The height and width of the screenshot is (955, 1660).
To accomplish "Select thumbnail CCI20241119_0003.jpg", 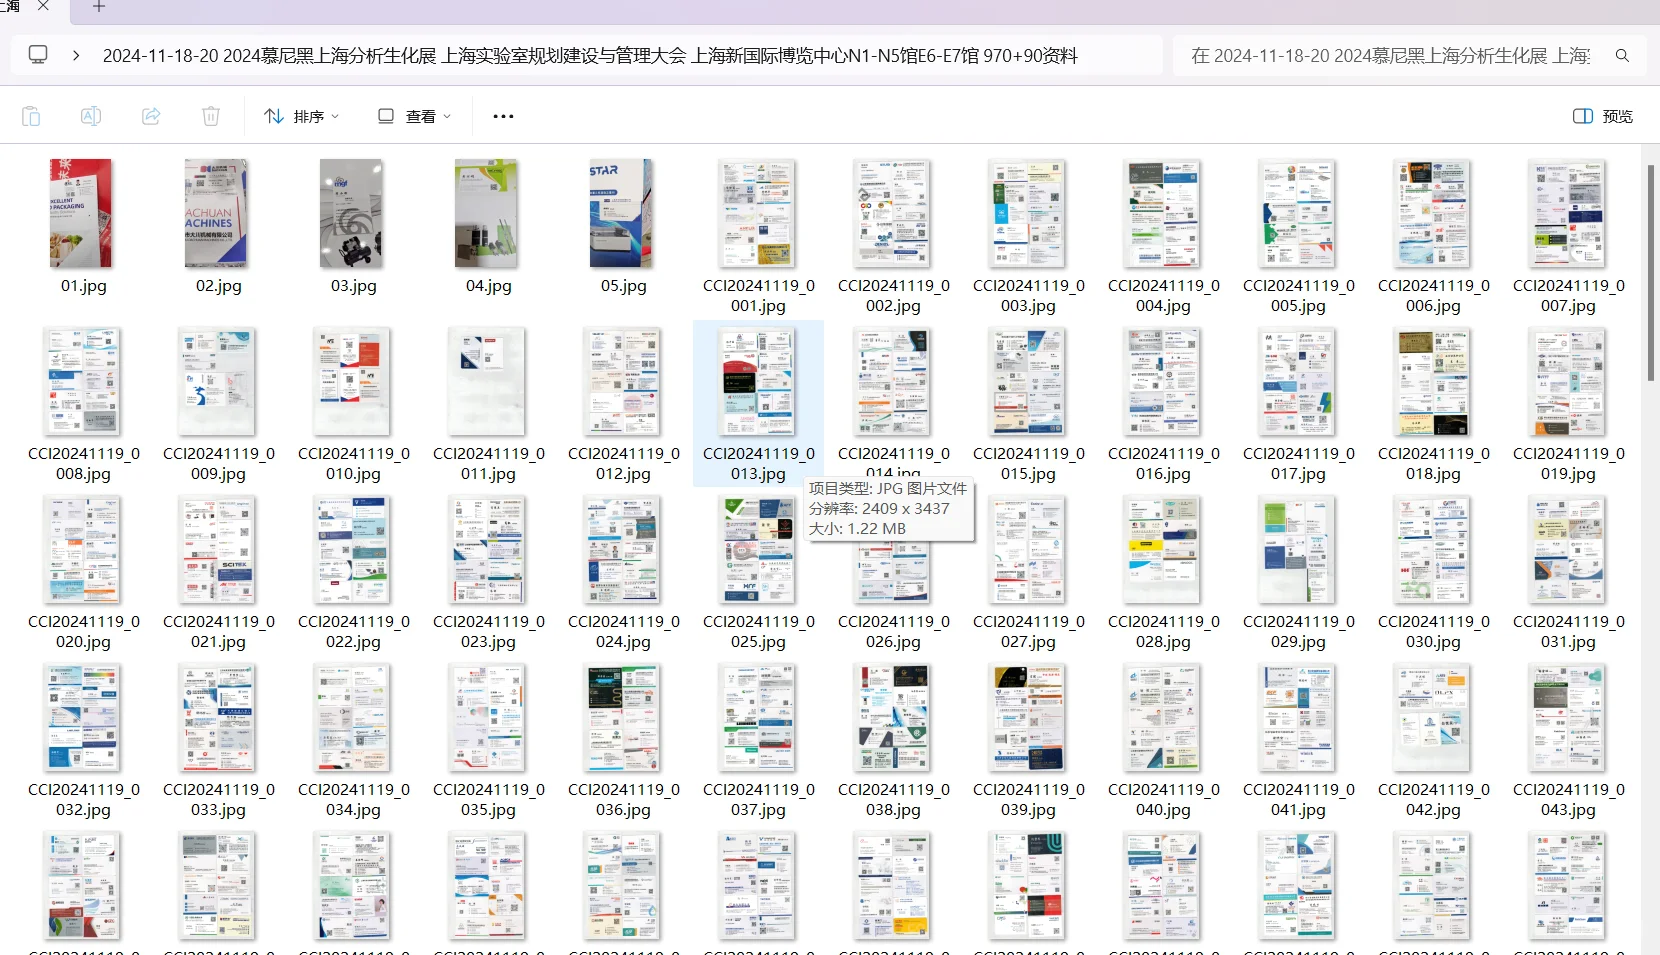I will tap(1028, 213).
